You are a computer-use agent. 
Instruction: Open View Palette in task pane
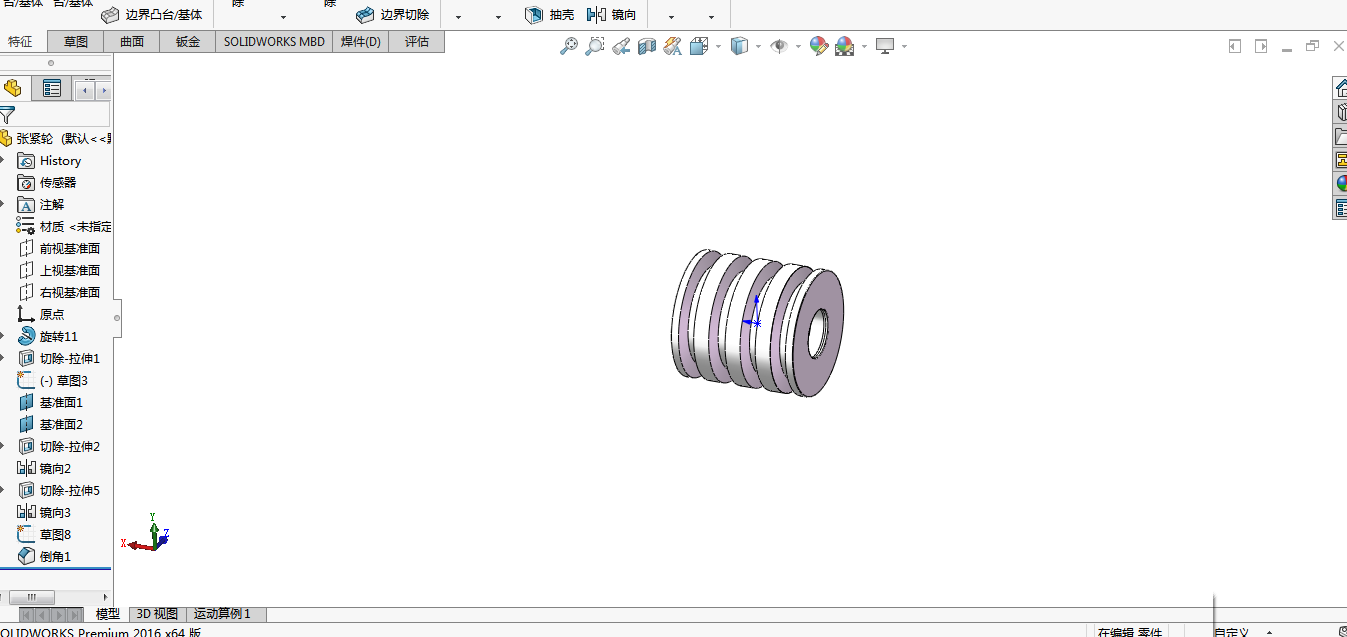click(x=1341, y=160)
